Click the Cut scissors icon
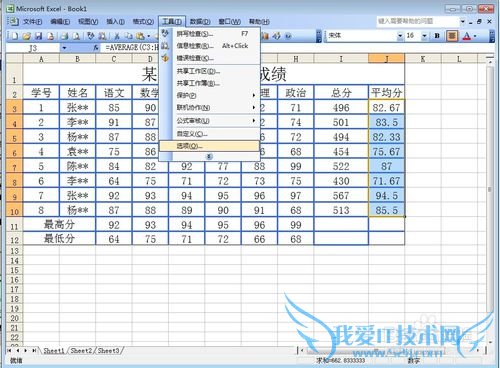Viewport: 500px width, 368px height. [117, 36]
